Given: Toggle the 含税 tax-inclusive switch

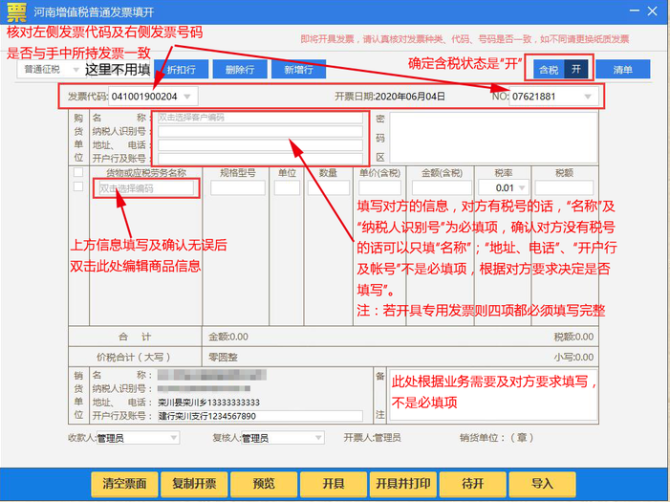Looking at the screenshot, I should pyautogui.click(x=561, y=69).
